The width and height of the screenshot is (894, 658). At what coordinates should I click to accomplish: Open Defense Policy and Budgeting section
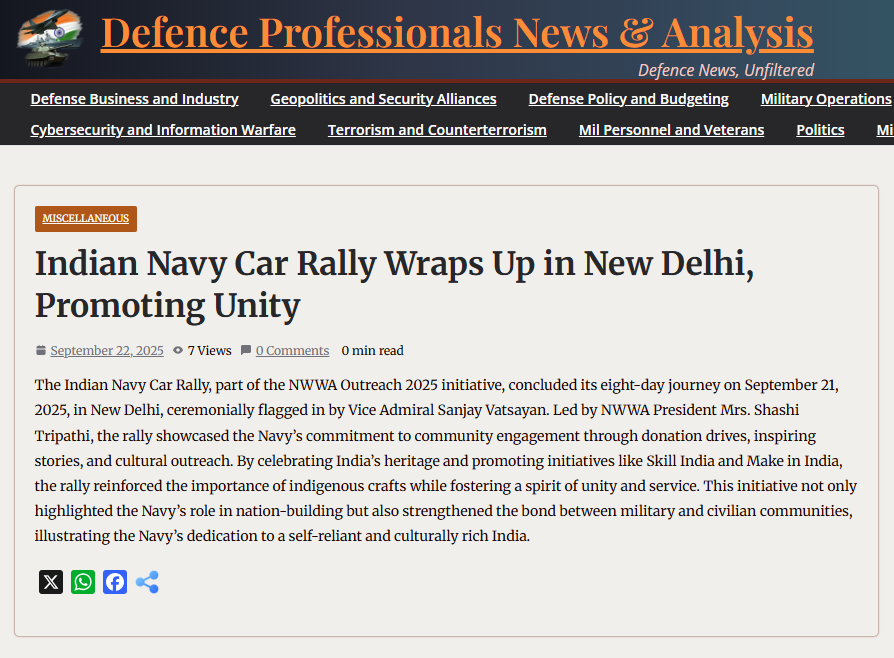(x=628, y=99)
